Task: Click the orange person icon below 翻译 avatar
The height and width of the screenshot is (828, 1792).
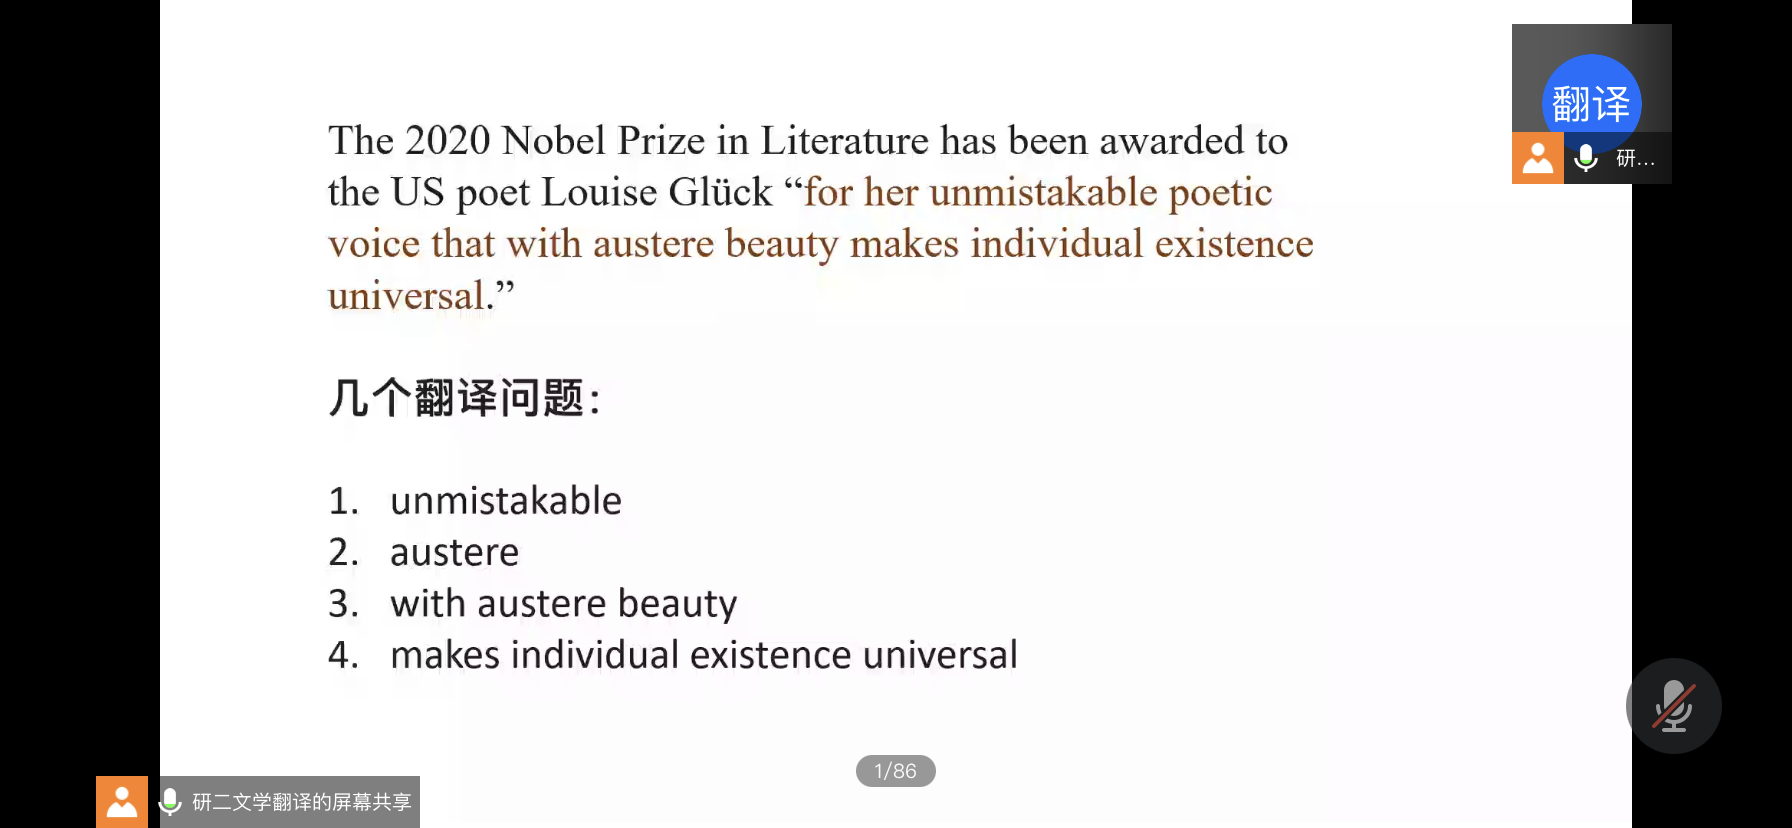Action: (x=1537, y=158)
